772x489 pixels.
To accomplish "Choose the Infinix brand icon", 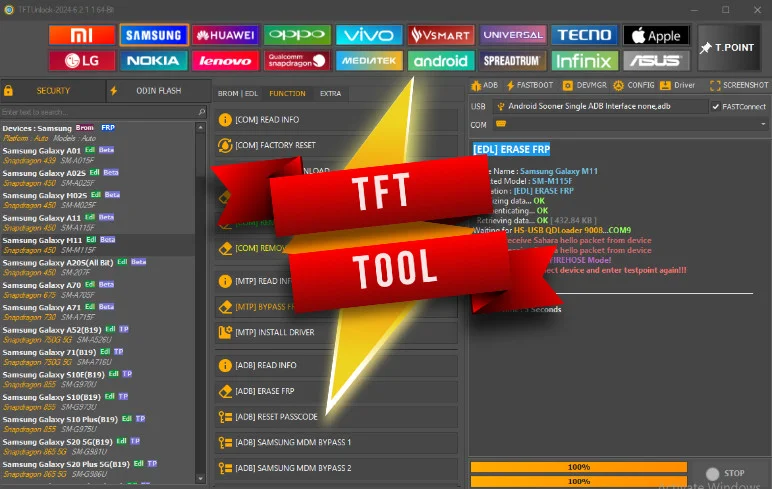I will click(585, 61).
